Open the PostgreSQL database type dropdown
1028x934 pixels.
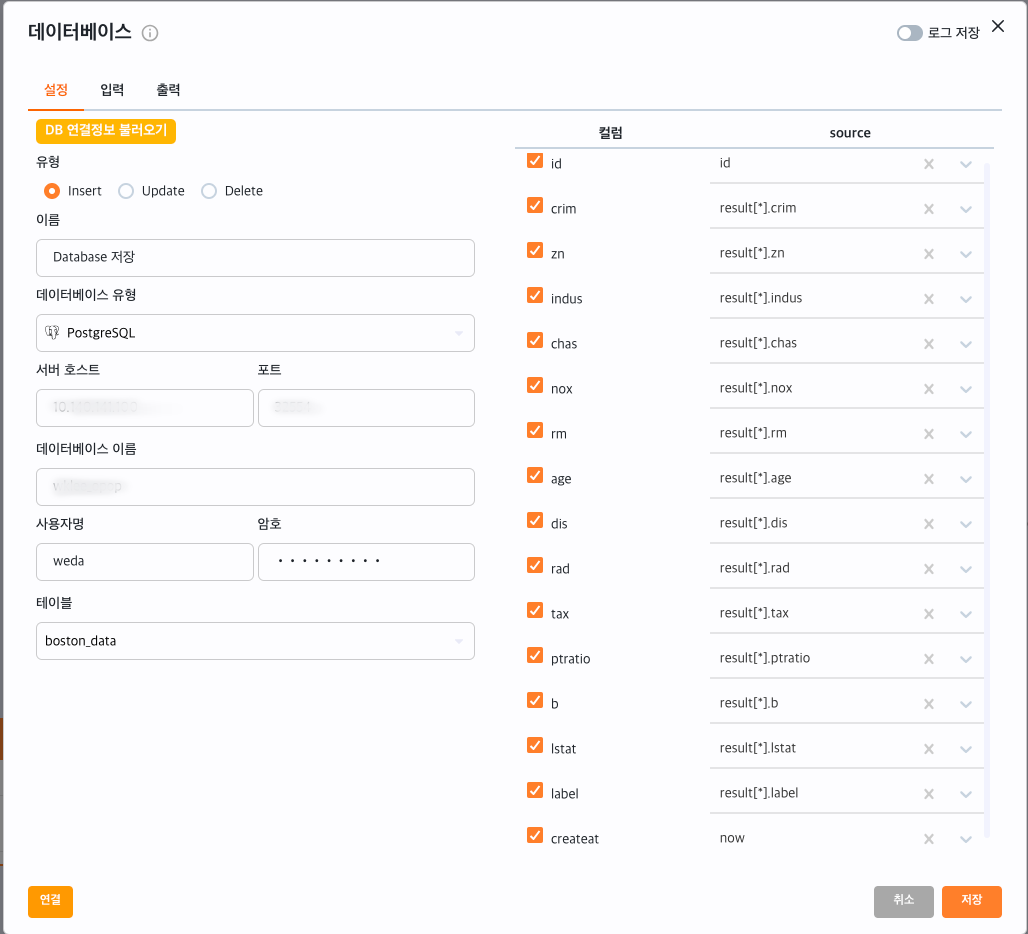pos(255,333)
